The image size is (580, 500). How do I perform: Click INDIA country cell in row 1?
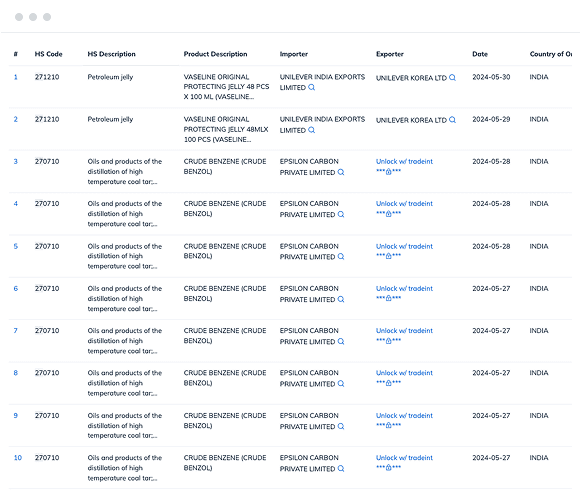pyautogui.click(x=539, y=77)
